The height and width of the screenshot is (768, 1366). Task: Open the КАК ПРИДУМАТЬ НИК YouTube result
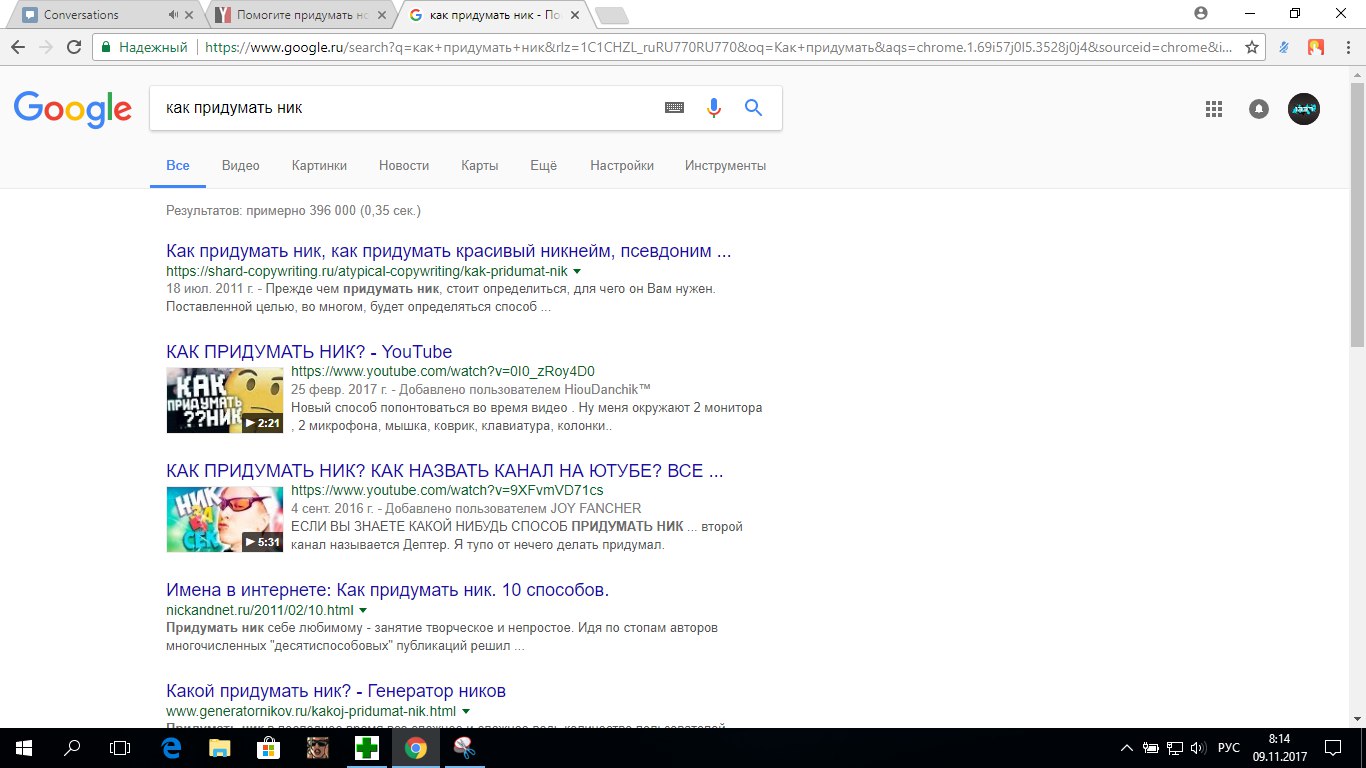[309, 351]
